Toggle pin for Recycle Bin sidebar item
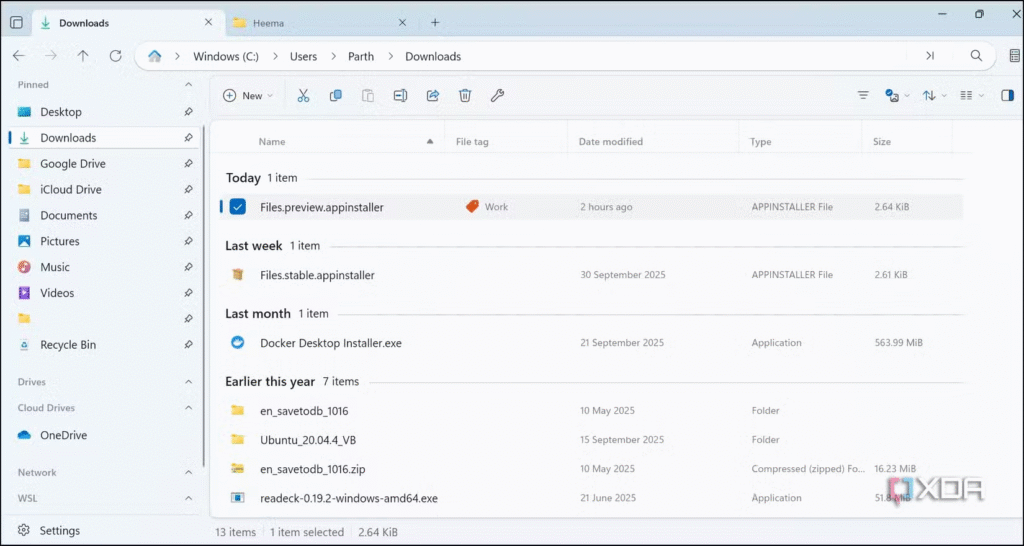1024x546 pixels. [188, 345]
